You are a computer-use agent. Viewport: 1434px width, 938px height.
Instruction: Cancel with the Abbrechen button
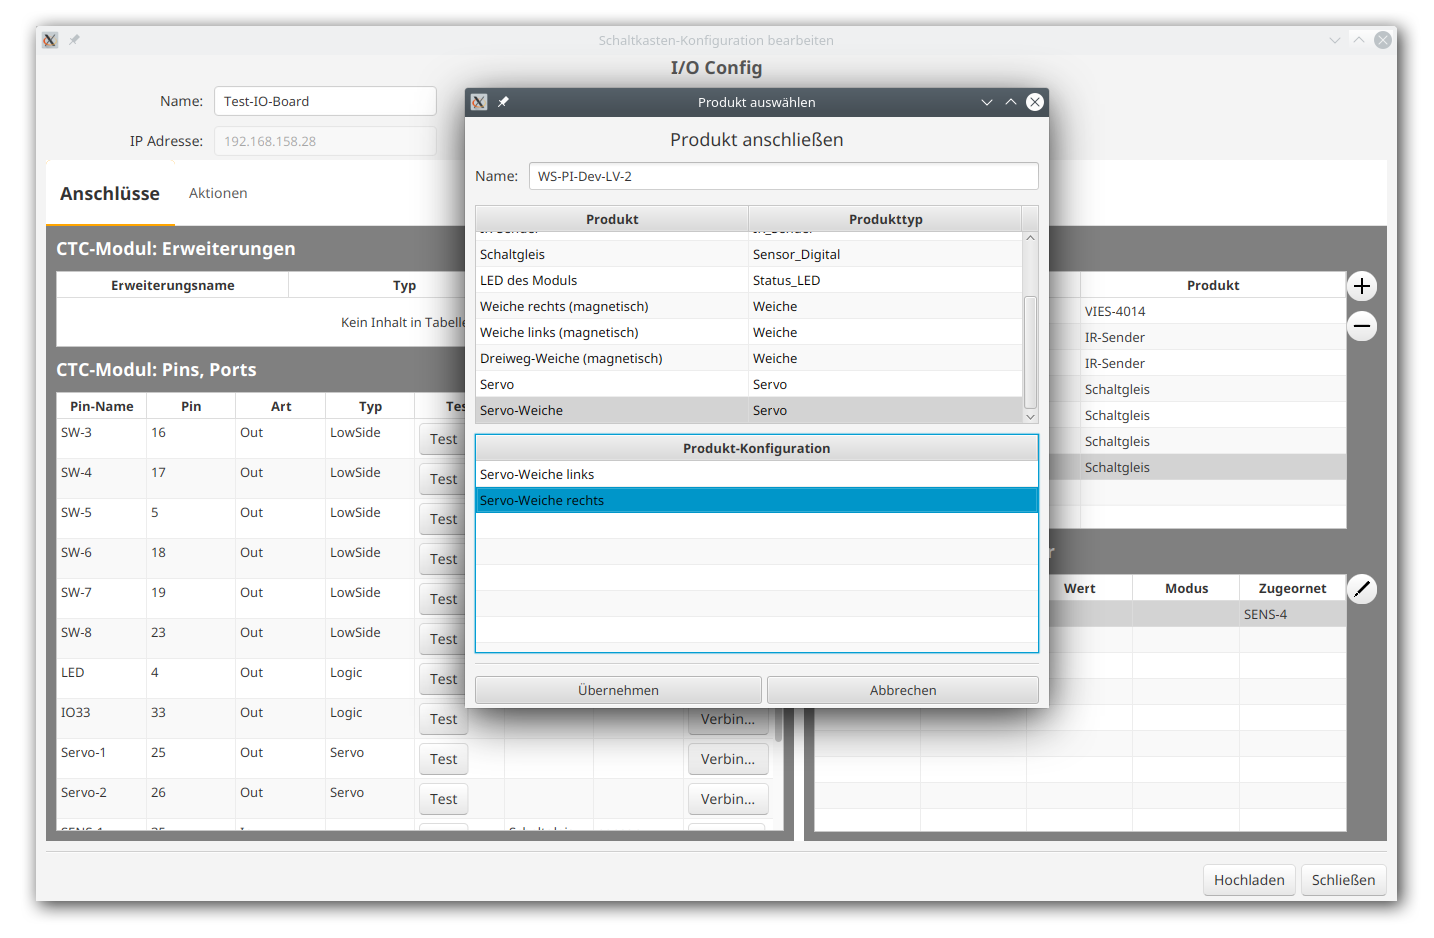(902, 690)
